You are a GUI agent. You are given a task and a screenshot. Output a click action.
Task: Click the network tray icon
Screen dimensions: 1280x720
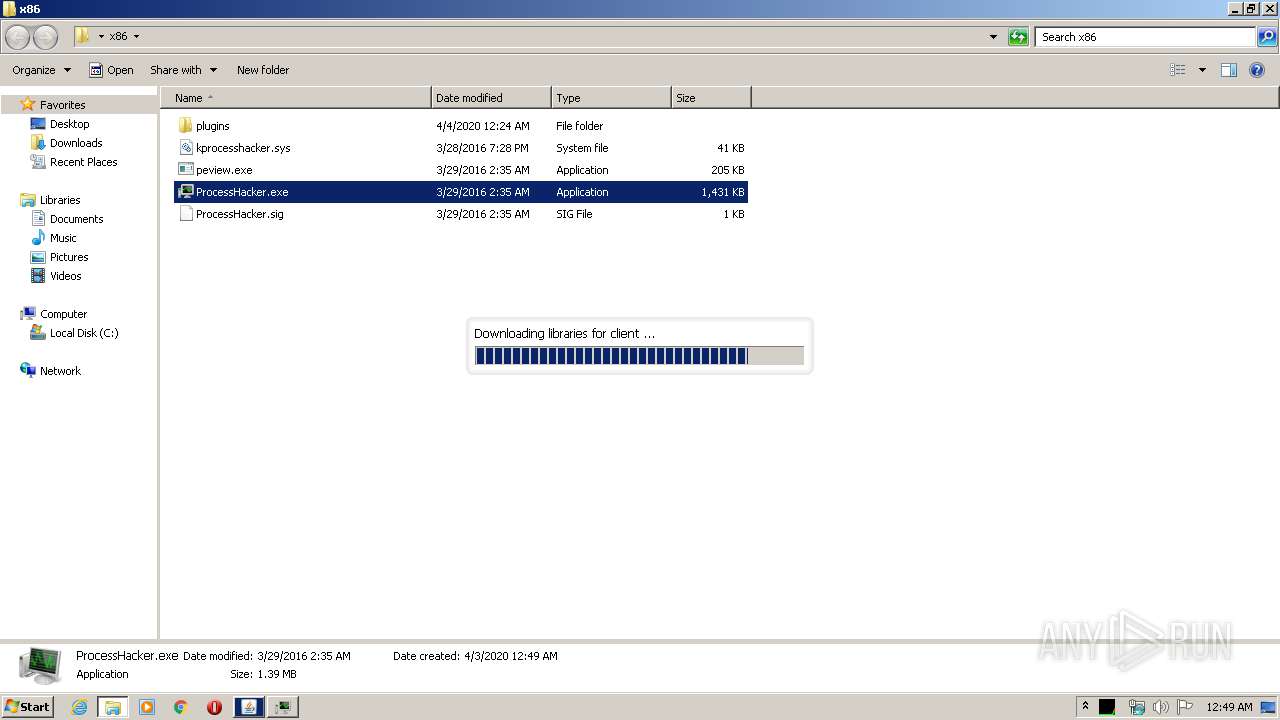tap(1137, 707)
